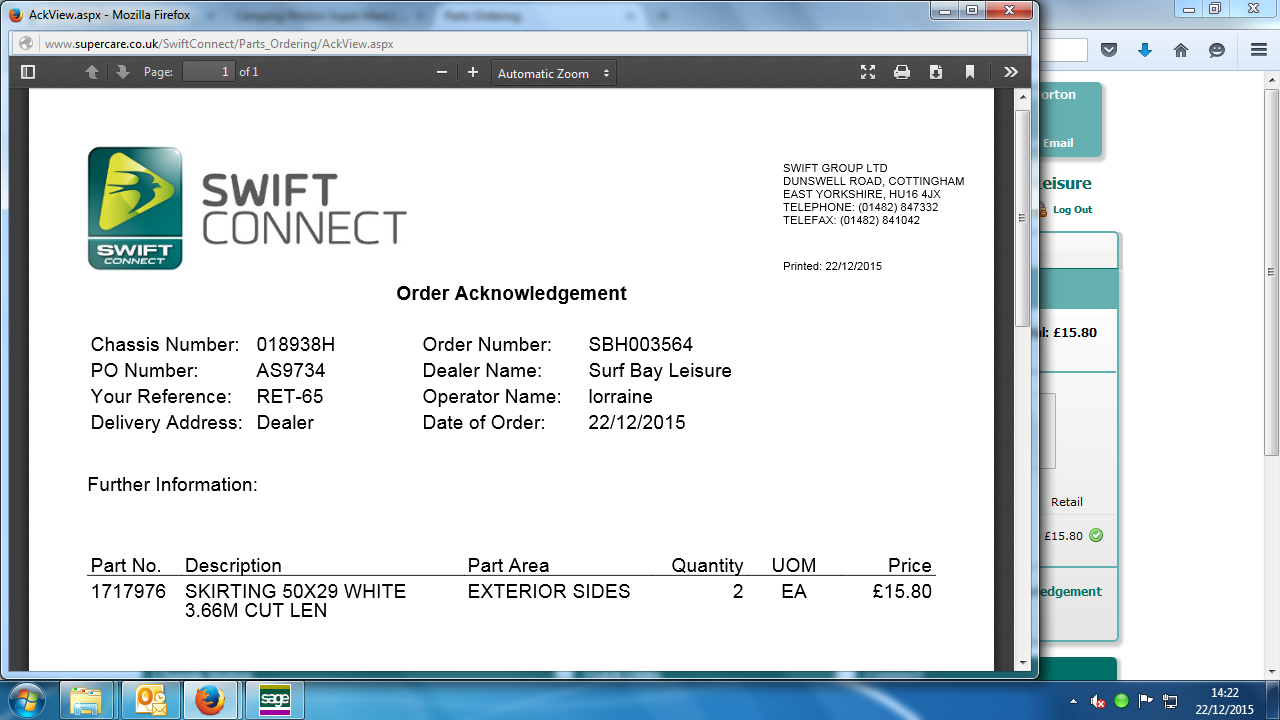Click the Email link in background page
The width and height of the screenshot is (1280, 720).
[x=1058, y=143]
